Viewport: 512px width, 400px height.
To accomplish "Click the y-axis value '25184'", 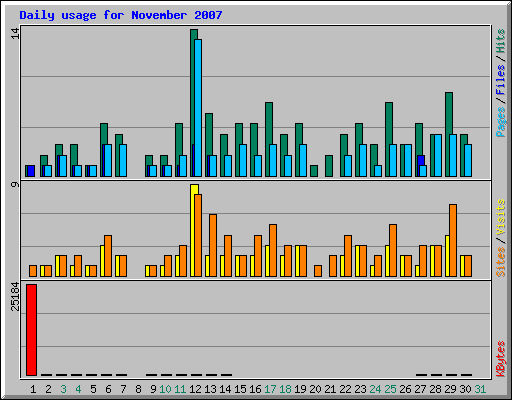I will [x=15, y=296].
